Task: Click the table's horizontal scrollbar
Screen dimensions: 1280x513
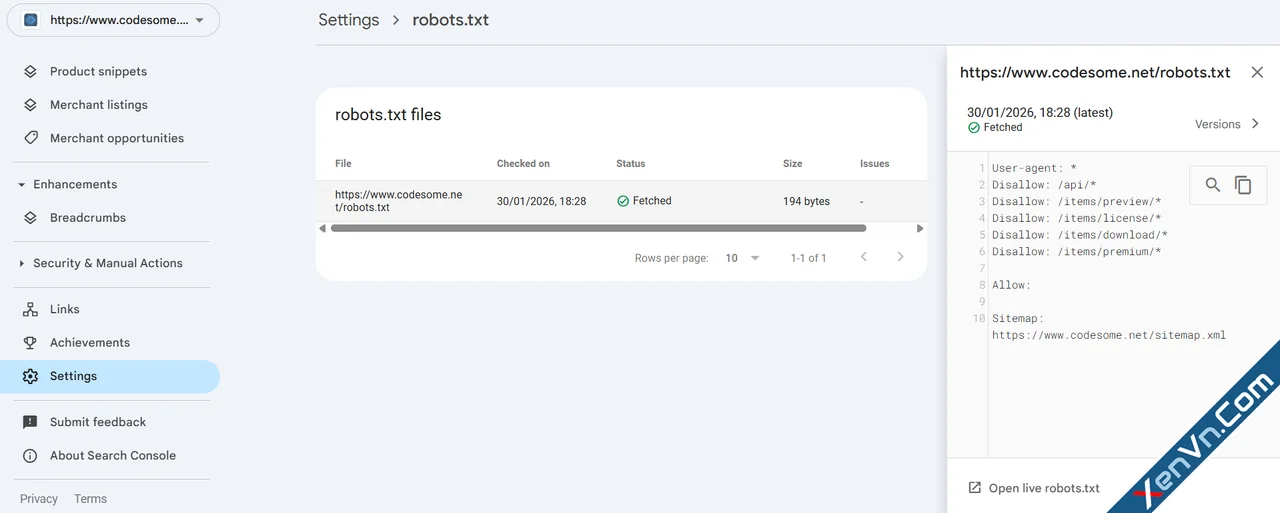Action: pyautogui.click(x=598, y=228)
